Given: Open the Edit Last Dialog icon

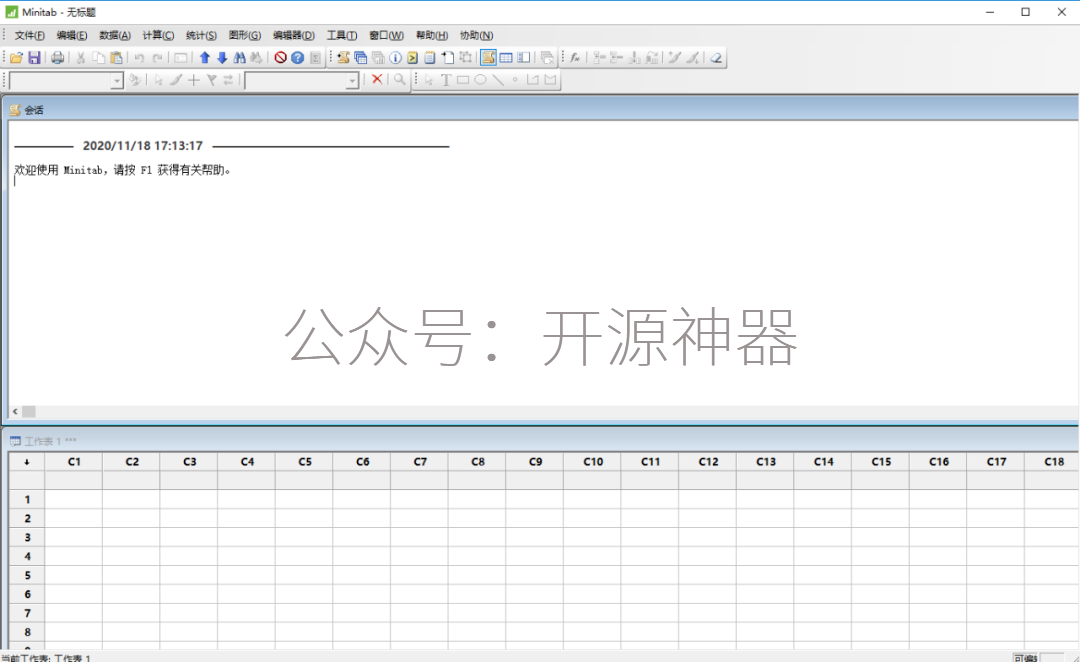Looking at the screenshot, I should coord(180,58).
